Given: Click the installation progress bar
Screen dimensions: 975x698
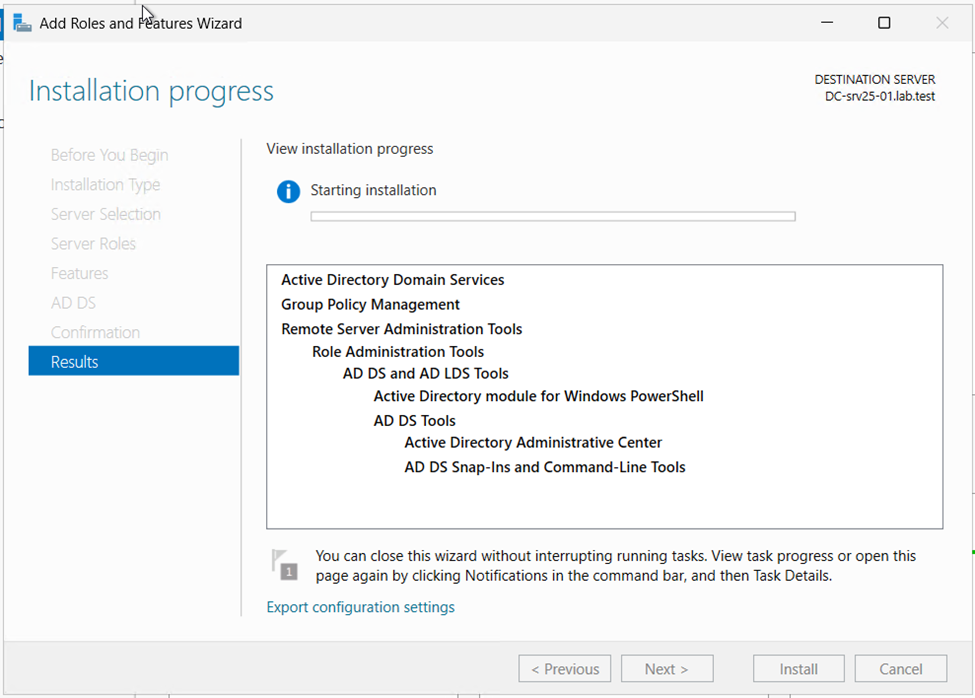Looking at the screenshot, I should click(x=553, y=216).
